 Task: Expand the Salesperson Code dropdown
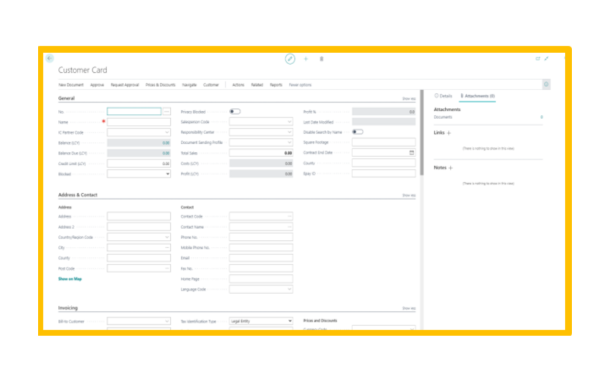pyautogui.click(x=261, y=122)
